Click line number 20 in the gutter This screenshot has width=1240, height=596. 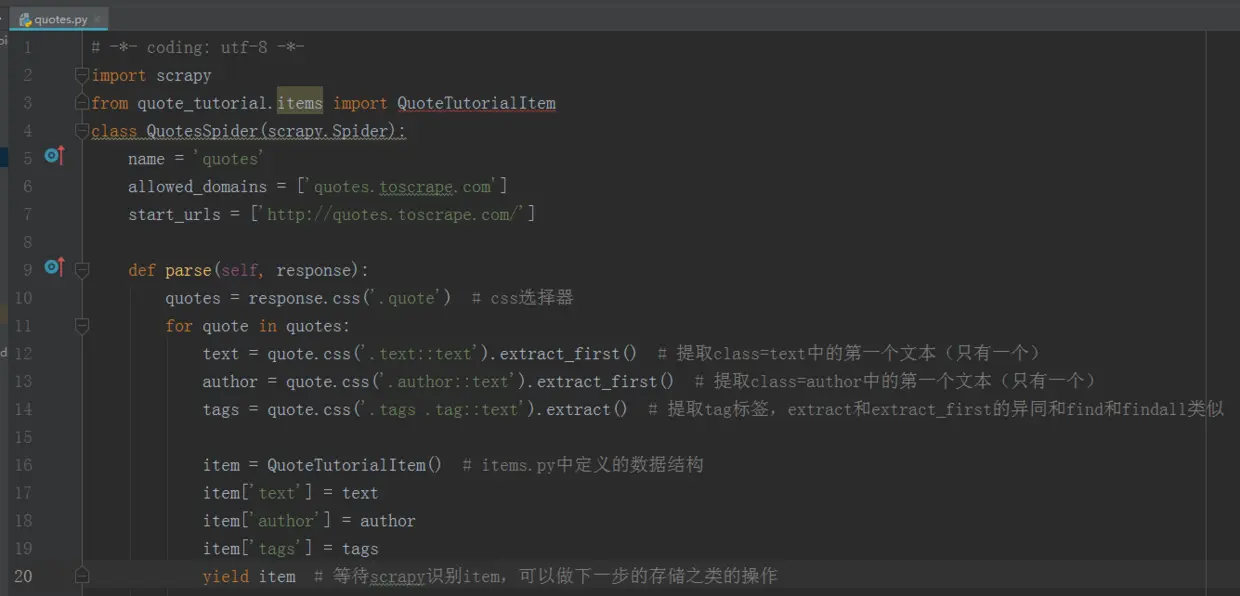(x=23, y=576)
